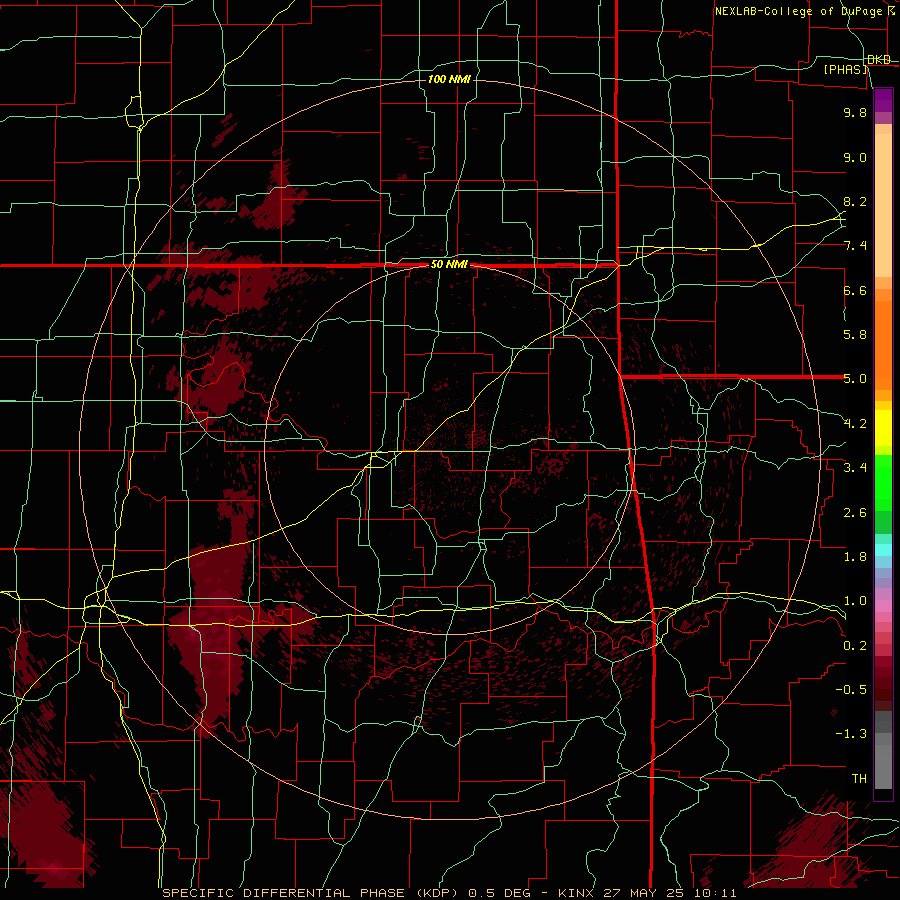This screenshot has width=900, height=900.
Task: Click the 0.5 DEG elevation text
Action: click(x=499, y=893)
